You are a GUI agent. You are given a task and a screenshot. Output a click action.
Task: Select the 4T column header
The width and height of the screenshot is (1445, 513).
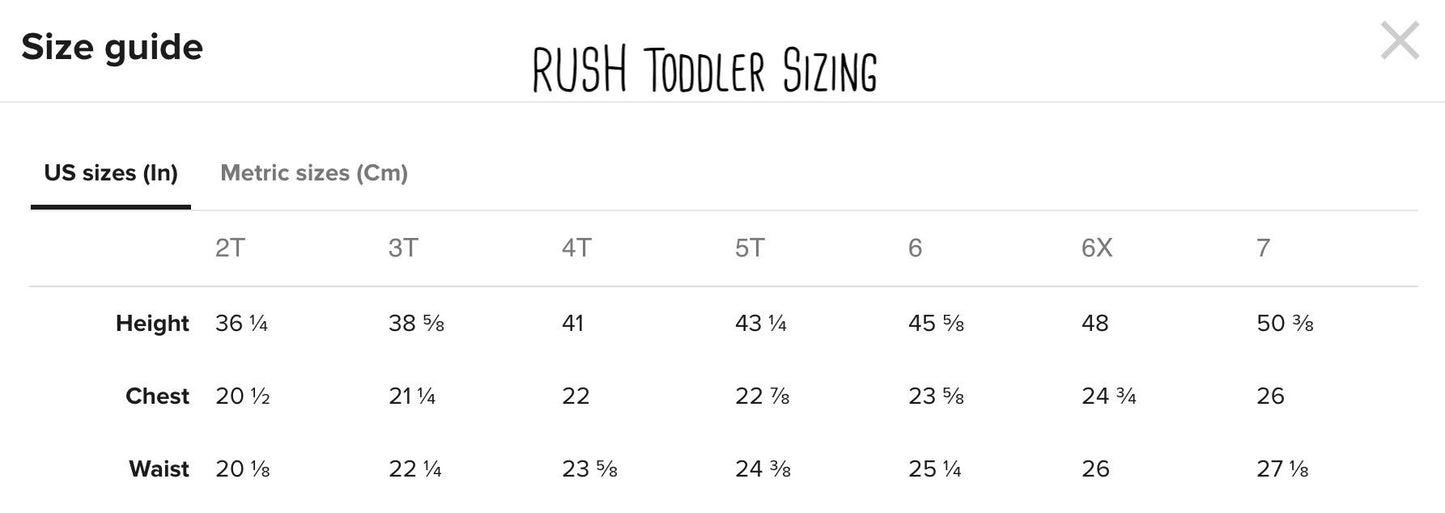pyautogui.click(x=577, y=248)
